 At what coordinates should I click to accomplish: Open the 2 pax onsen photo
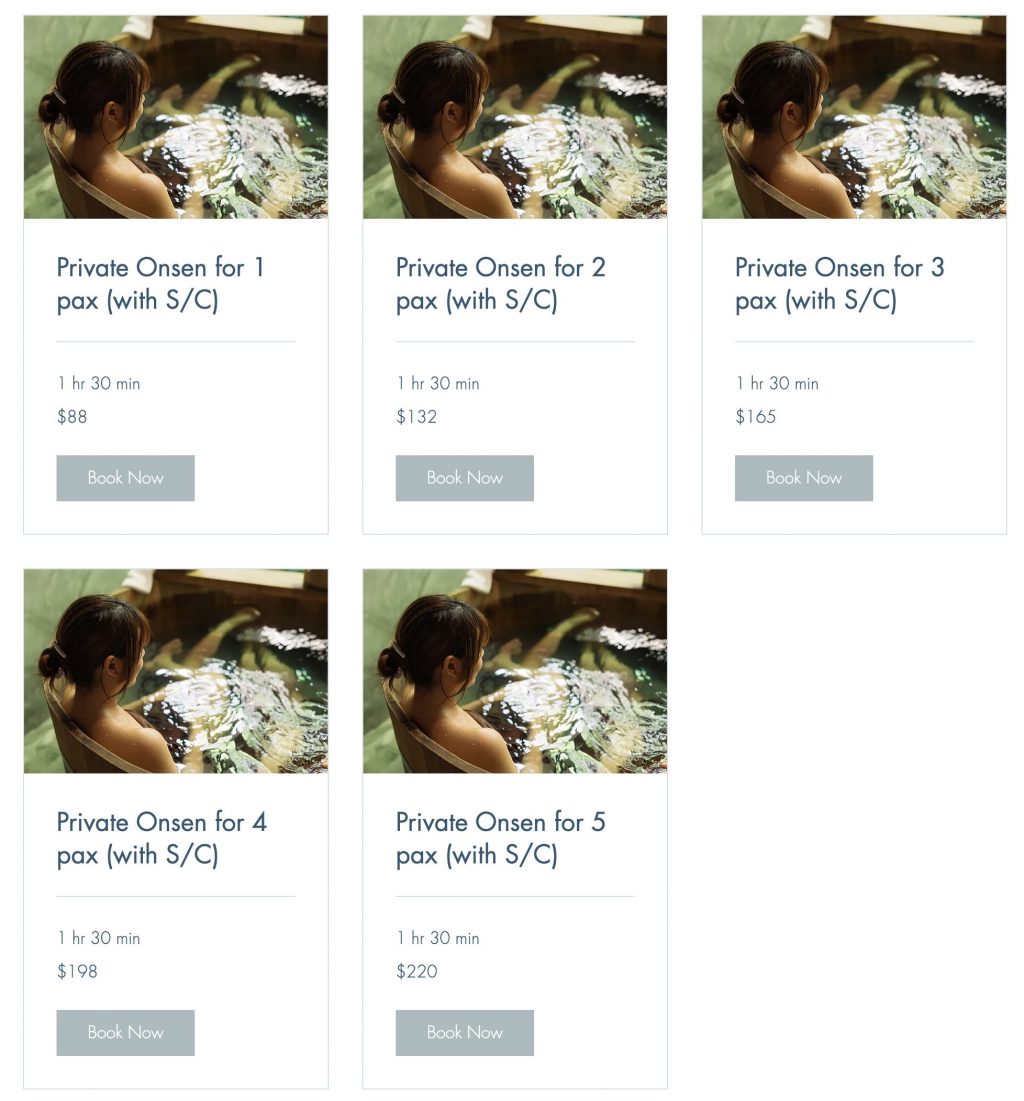click(515, 117)
